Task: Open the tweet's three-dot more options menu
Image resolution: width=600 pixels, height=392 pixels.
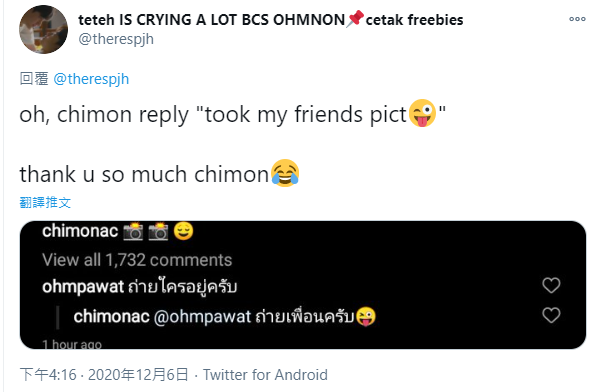Action: point(577,19)
